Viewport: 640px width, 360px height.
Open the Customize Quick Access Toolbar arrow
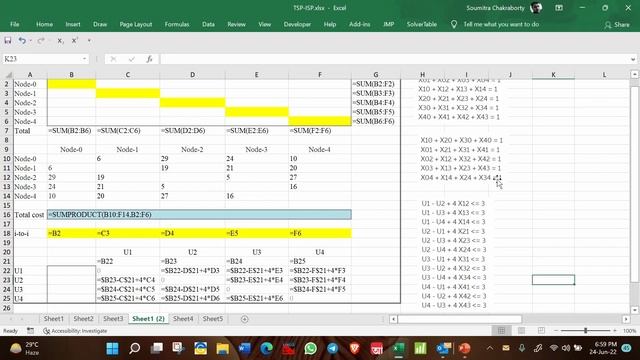(89, 41)
